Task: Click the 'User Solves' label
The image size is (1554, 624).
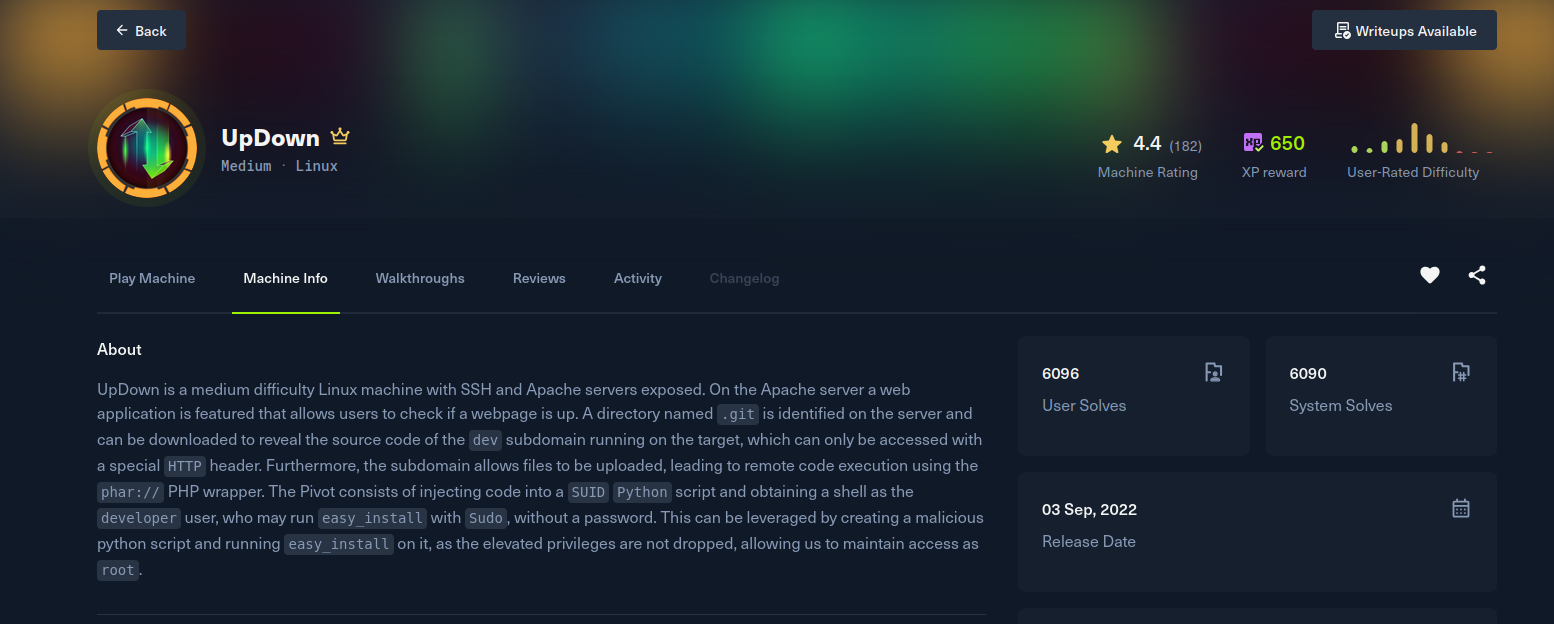Action: 1084,405
